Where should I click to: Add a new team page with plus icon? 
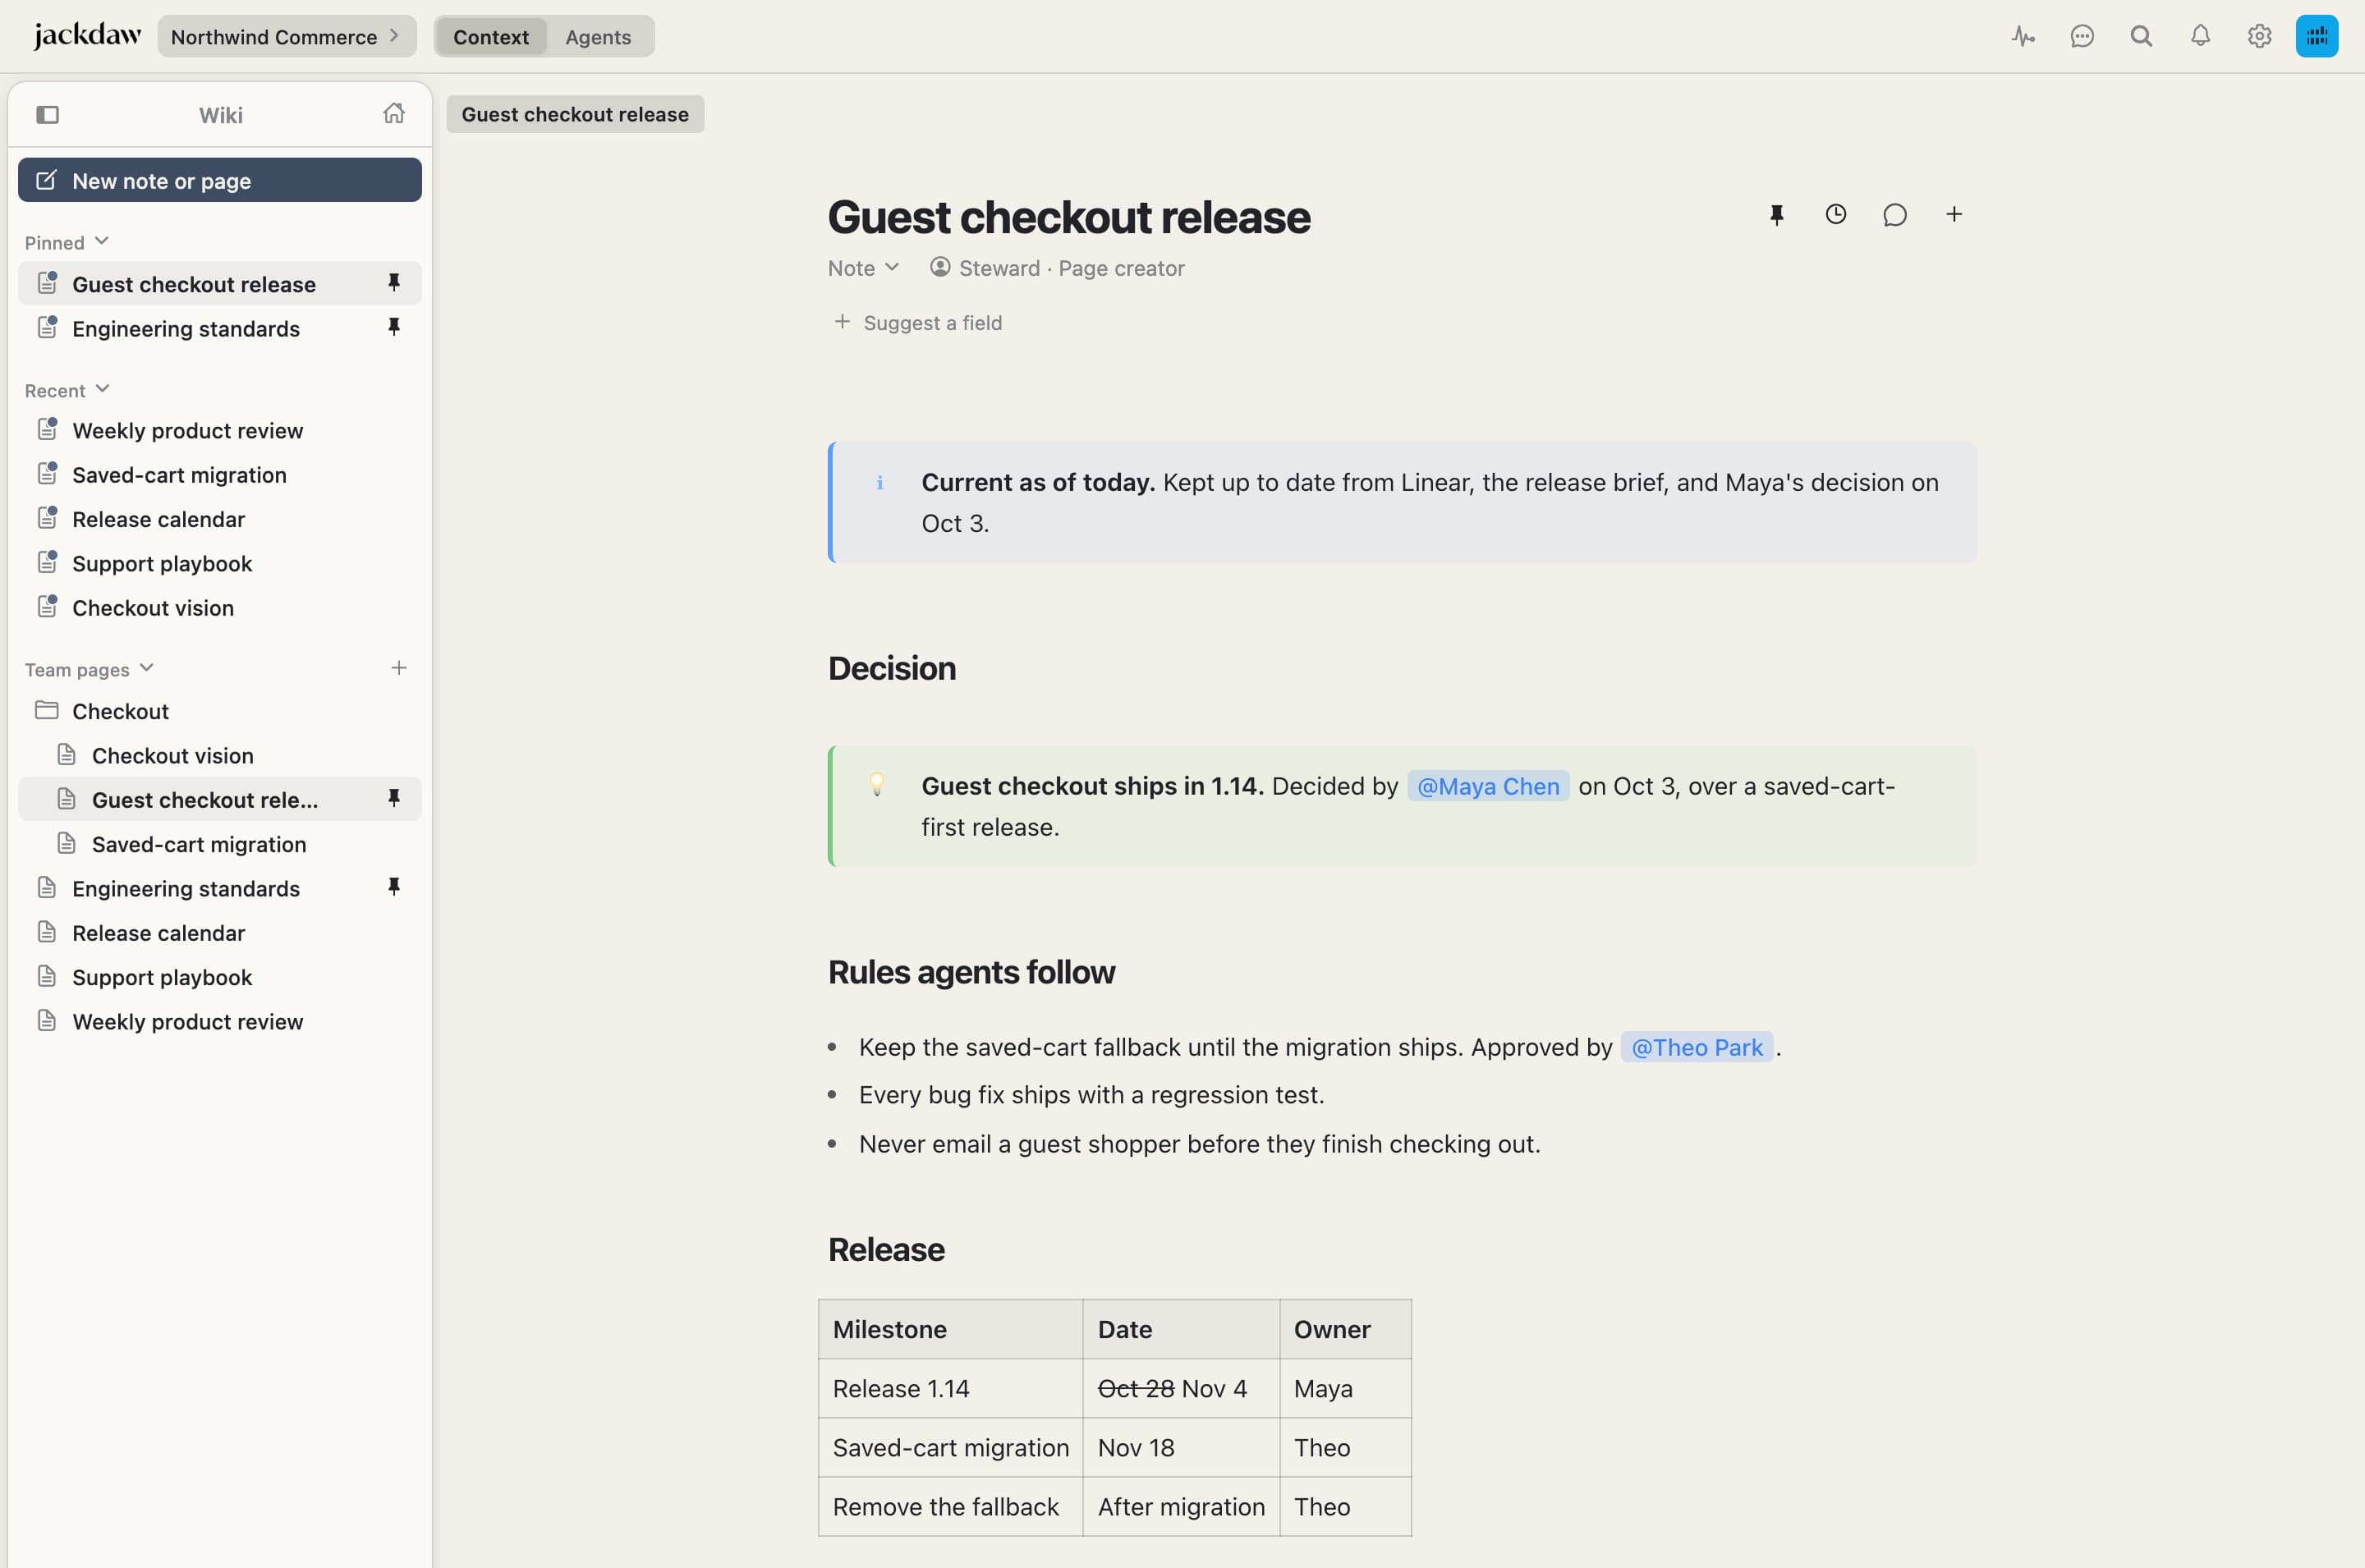coord(399,668)
